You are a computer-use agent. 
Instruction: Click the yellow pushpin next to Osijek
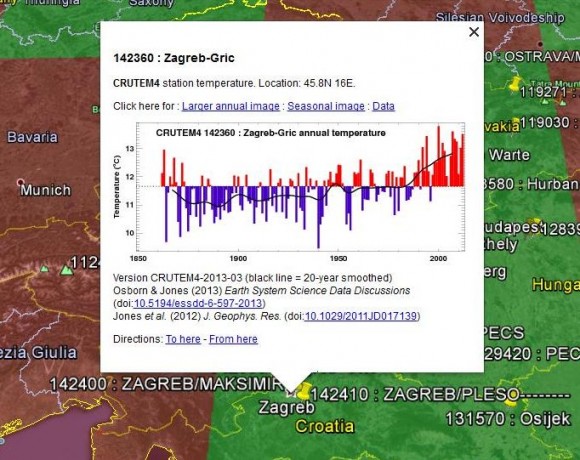[x=512, y=398]
